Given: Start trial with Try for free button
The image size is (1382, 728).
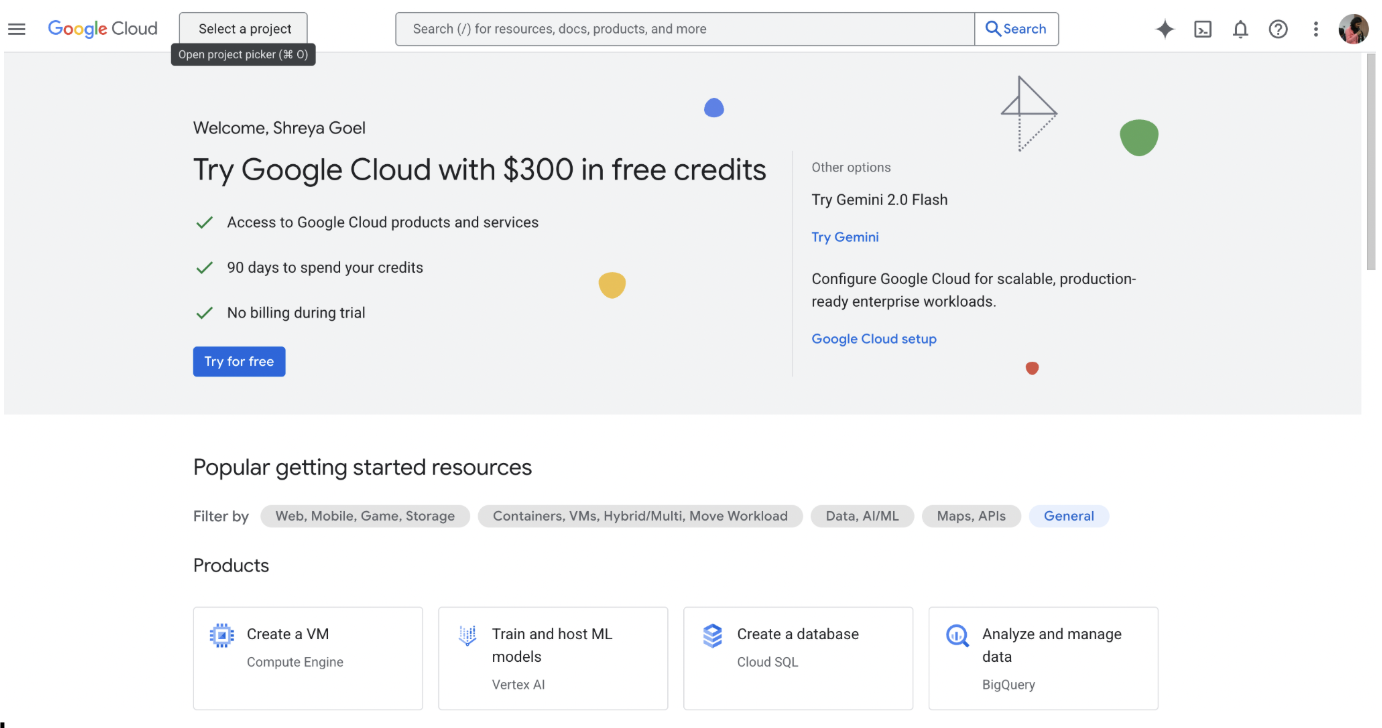Looking at the screenshot, I should pyautogui.click(x=239, y=361).
